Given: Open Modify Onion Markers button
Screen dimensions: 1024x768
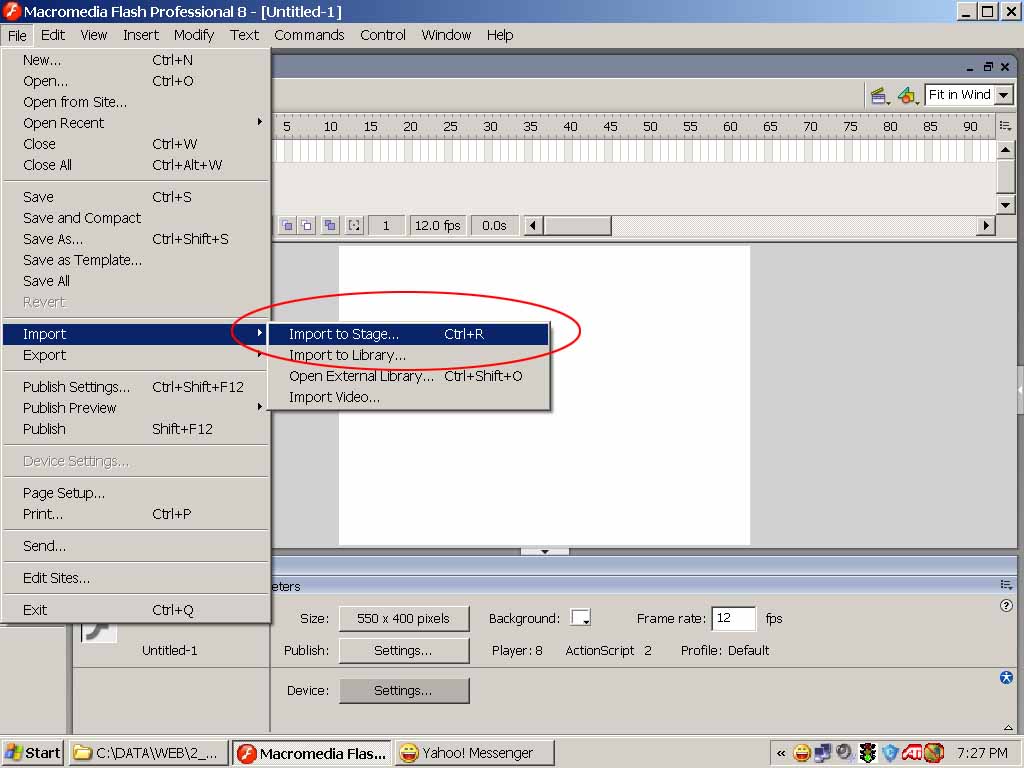Looking at the screenshot, I should click(354, 225).
